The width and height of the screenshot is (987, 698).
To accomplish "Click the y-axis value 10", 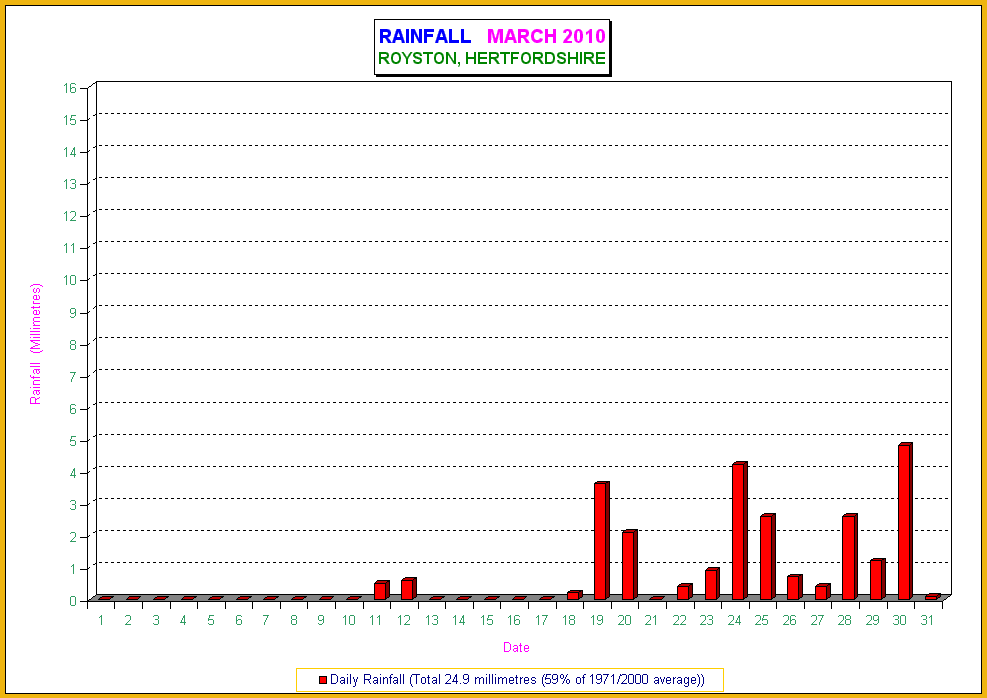I will click(x=70, y=280).
